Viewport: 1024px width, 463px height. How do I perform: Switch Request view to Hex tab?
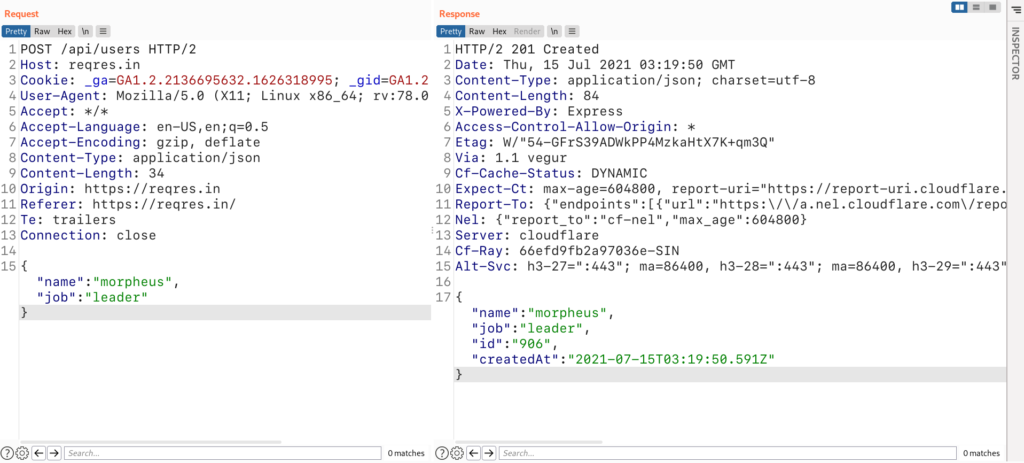(65, 31)
